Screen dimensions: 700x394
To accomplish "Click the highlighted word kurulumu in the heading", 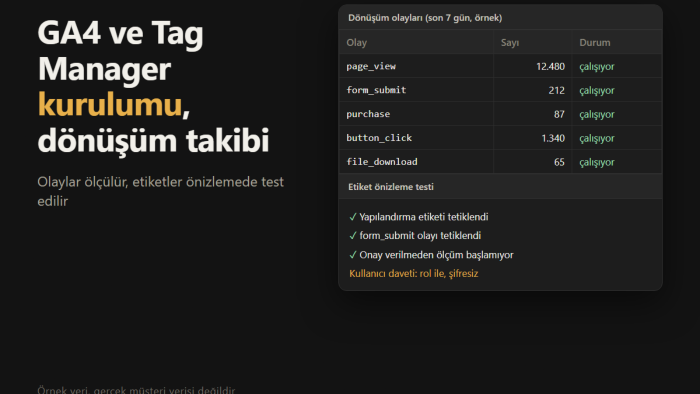I will click(x=110, y=104).
